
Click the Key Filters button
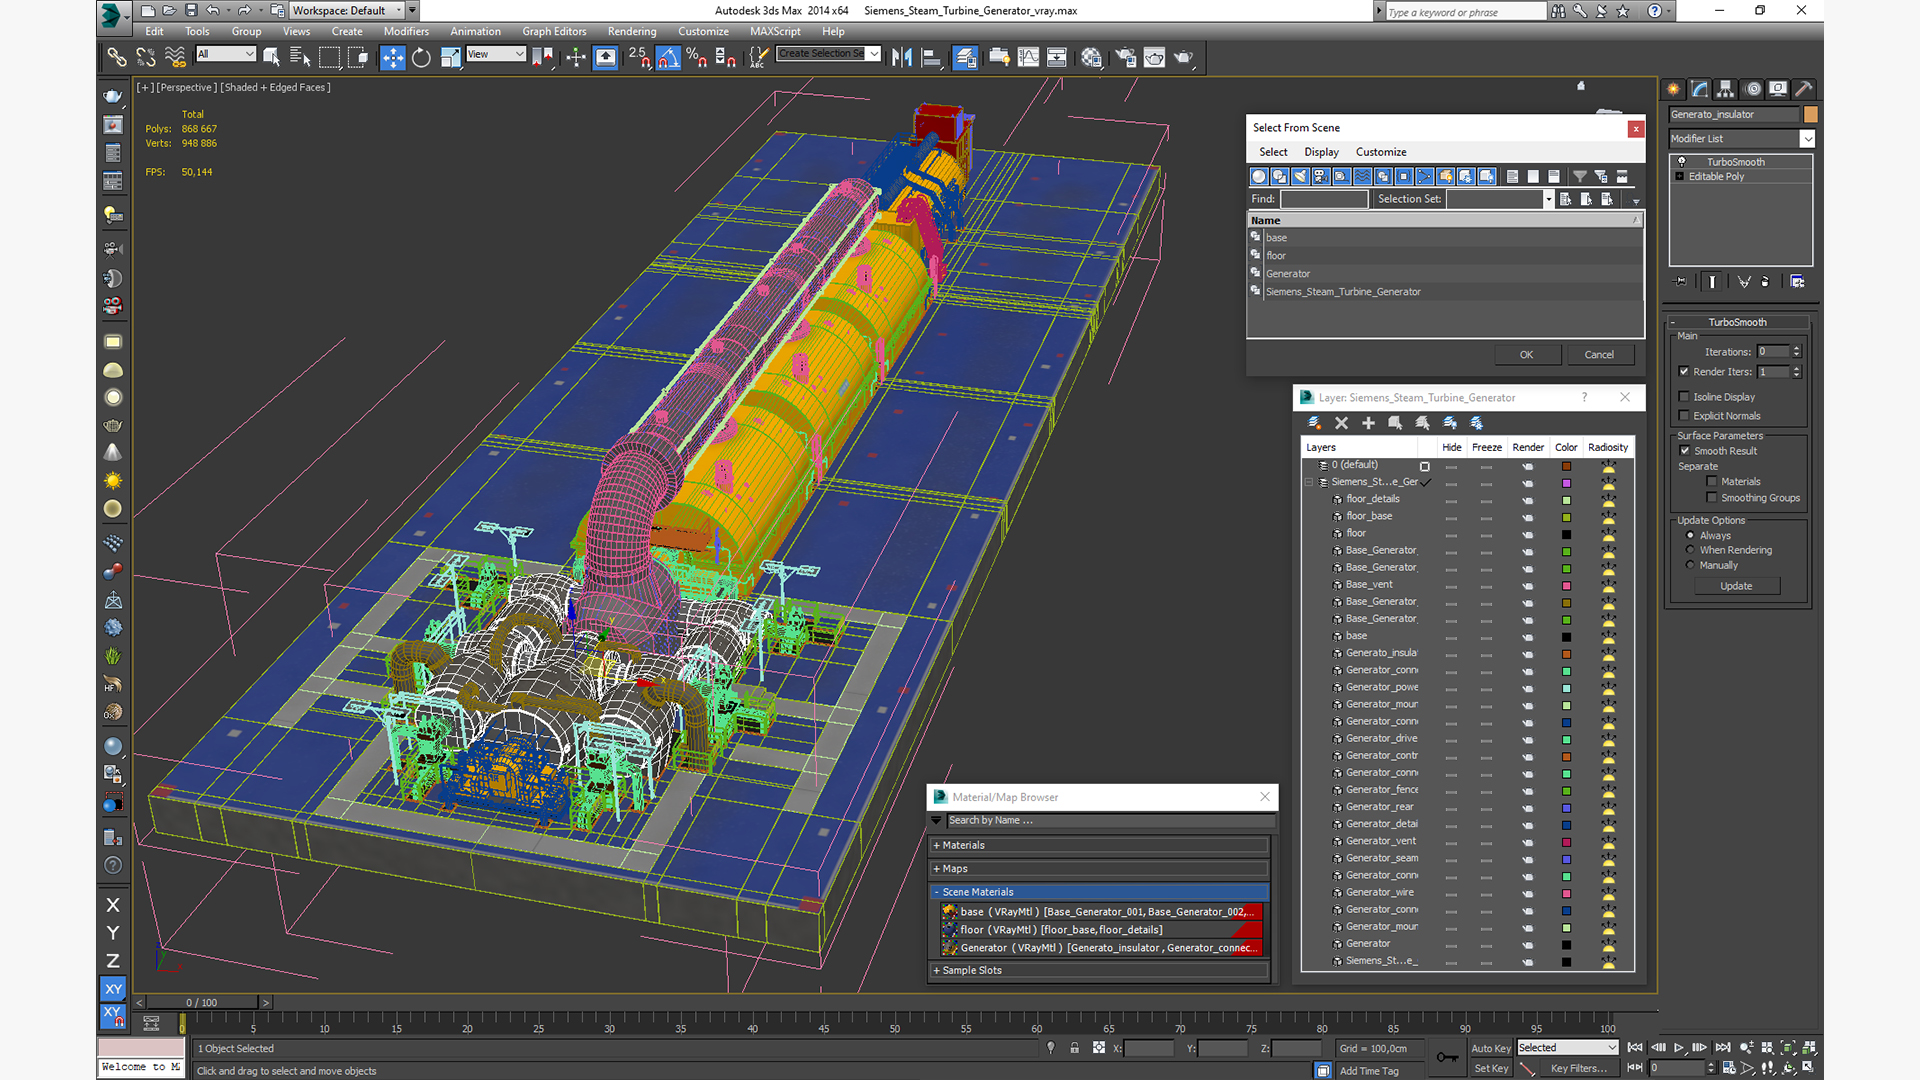[x=1578, y=1068]
